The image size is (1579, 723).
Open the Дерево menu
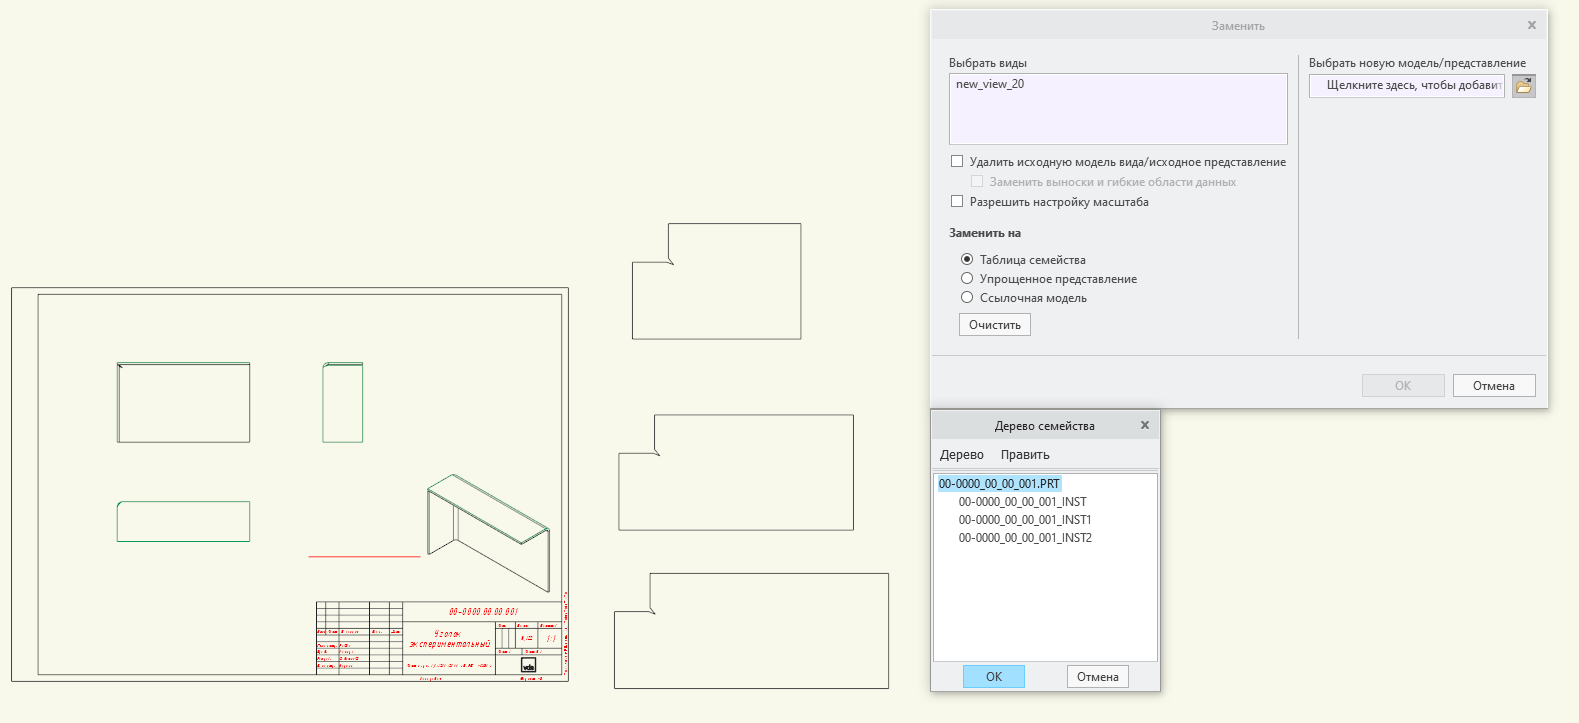[x=962, y=454]
